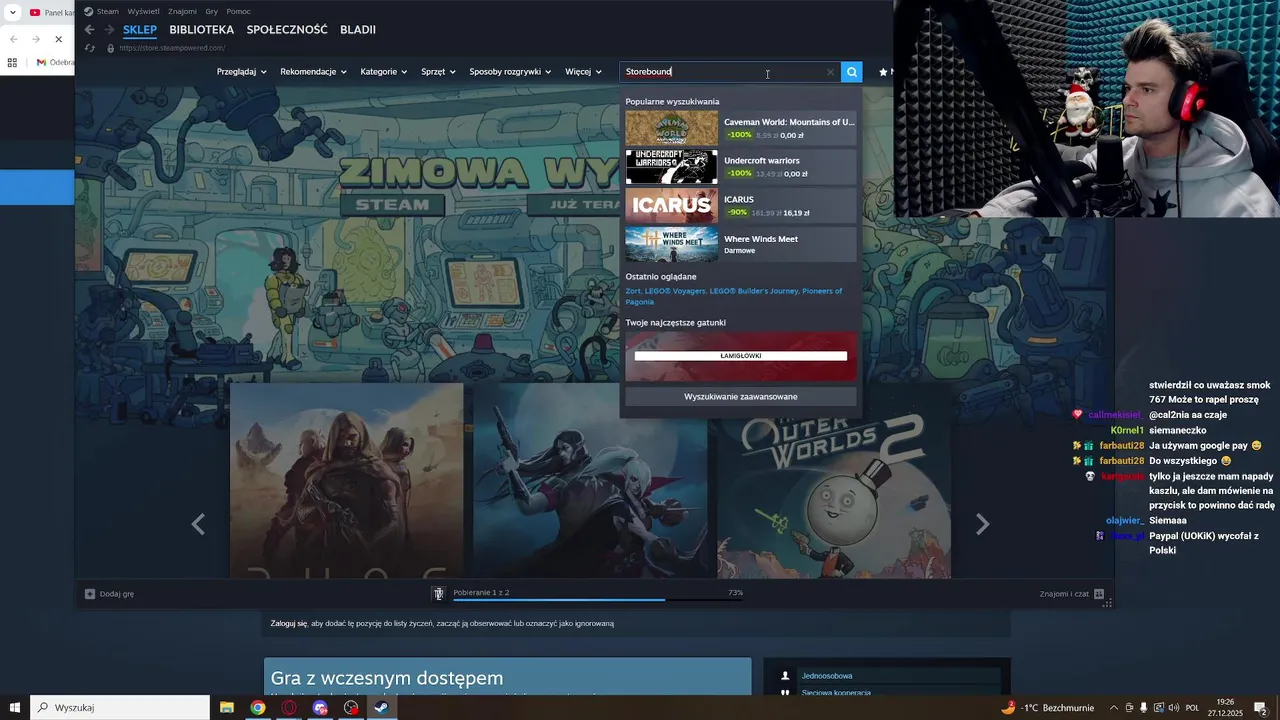Go to previous carousel slide
The height and width of the screenshot is (720, 1280).
[x=198, y=524]
